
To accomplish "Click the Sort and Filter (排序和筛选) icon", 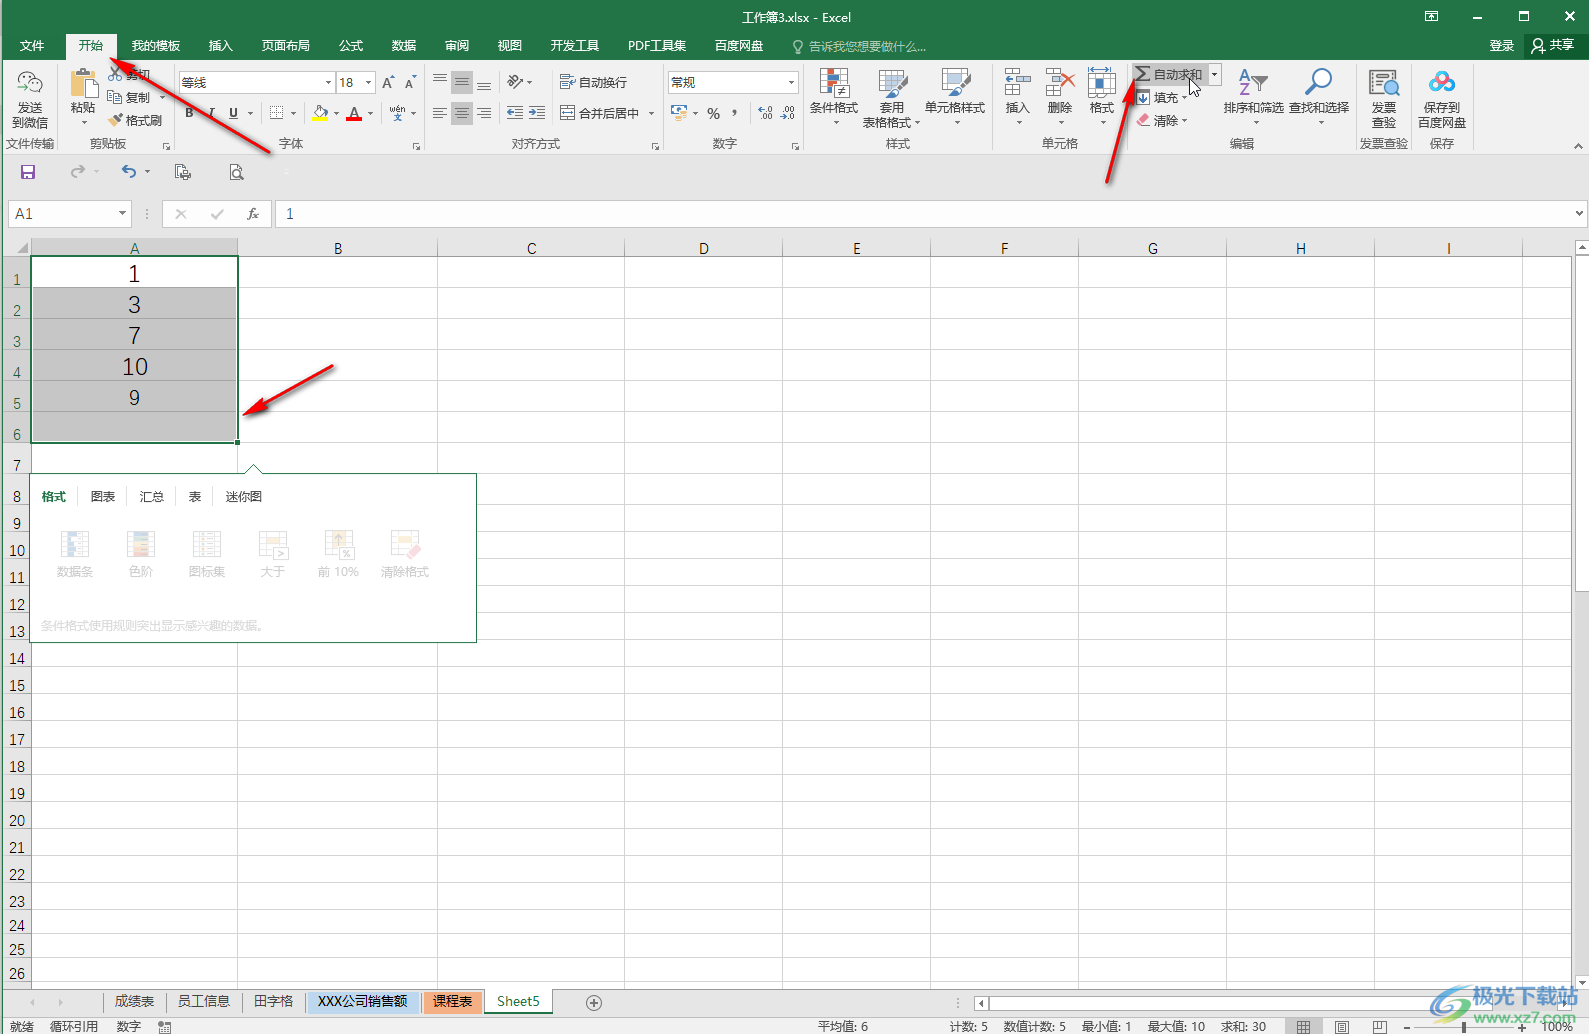I will pyautogui.click(x=1253, y=97).
